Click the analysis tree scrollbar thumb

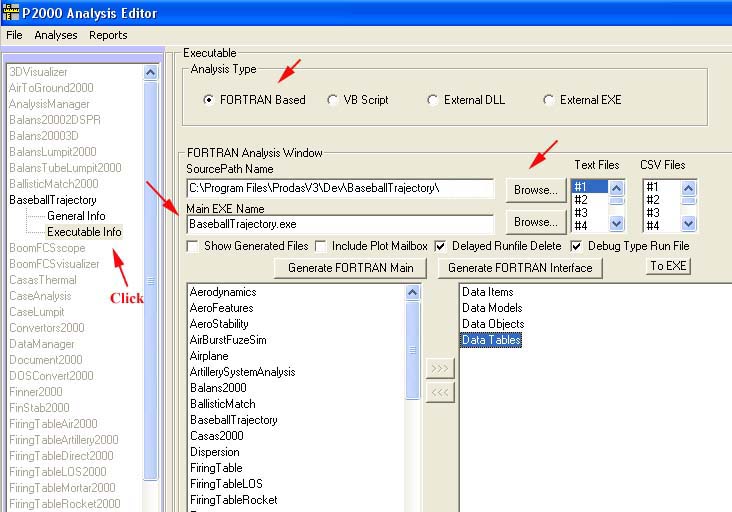(151, 281)
